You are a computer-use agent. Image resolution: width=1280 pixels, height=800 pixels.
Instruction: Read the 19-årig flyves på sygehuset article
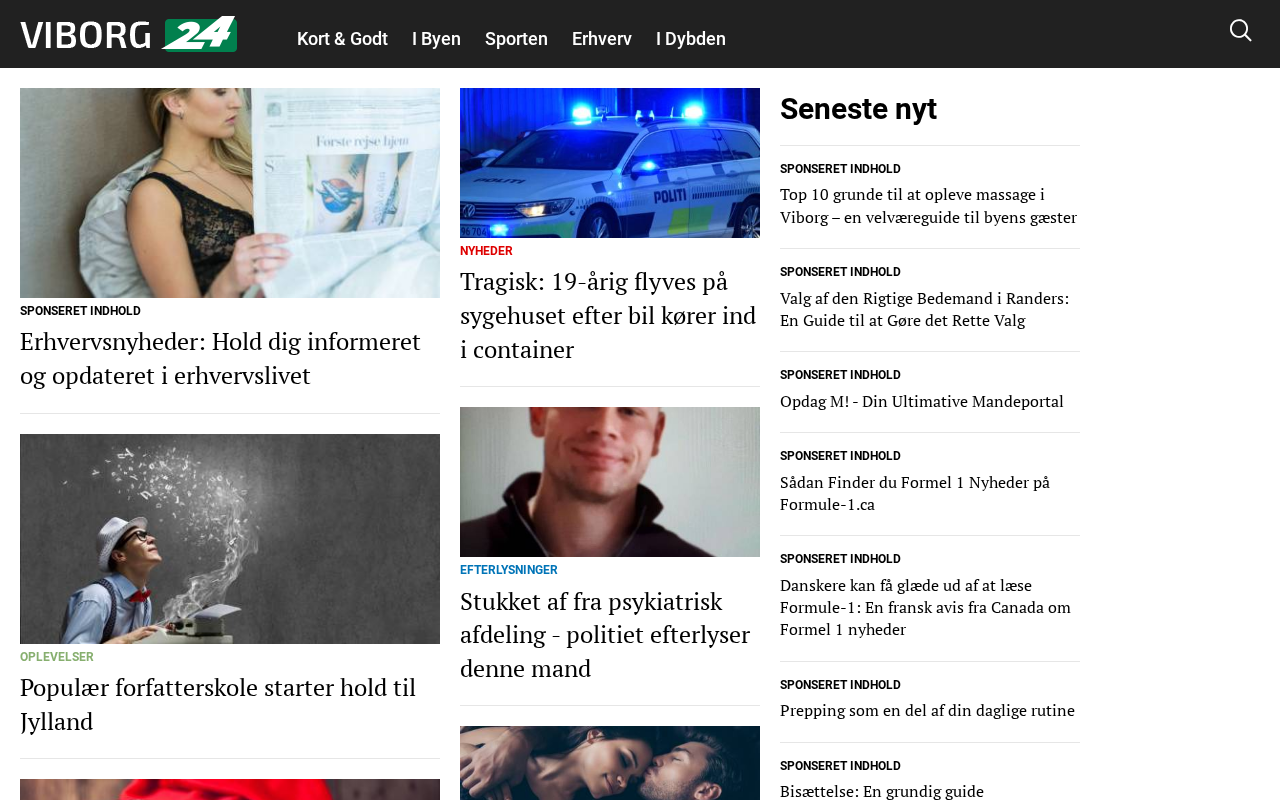pyautogui.click(x=608, y=315)
